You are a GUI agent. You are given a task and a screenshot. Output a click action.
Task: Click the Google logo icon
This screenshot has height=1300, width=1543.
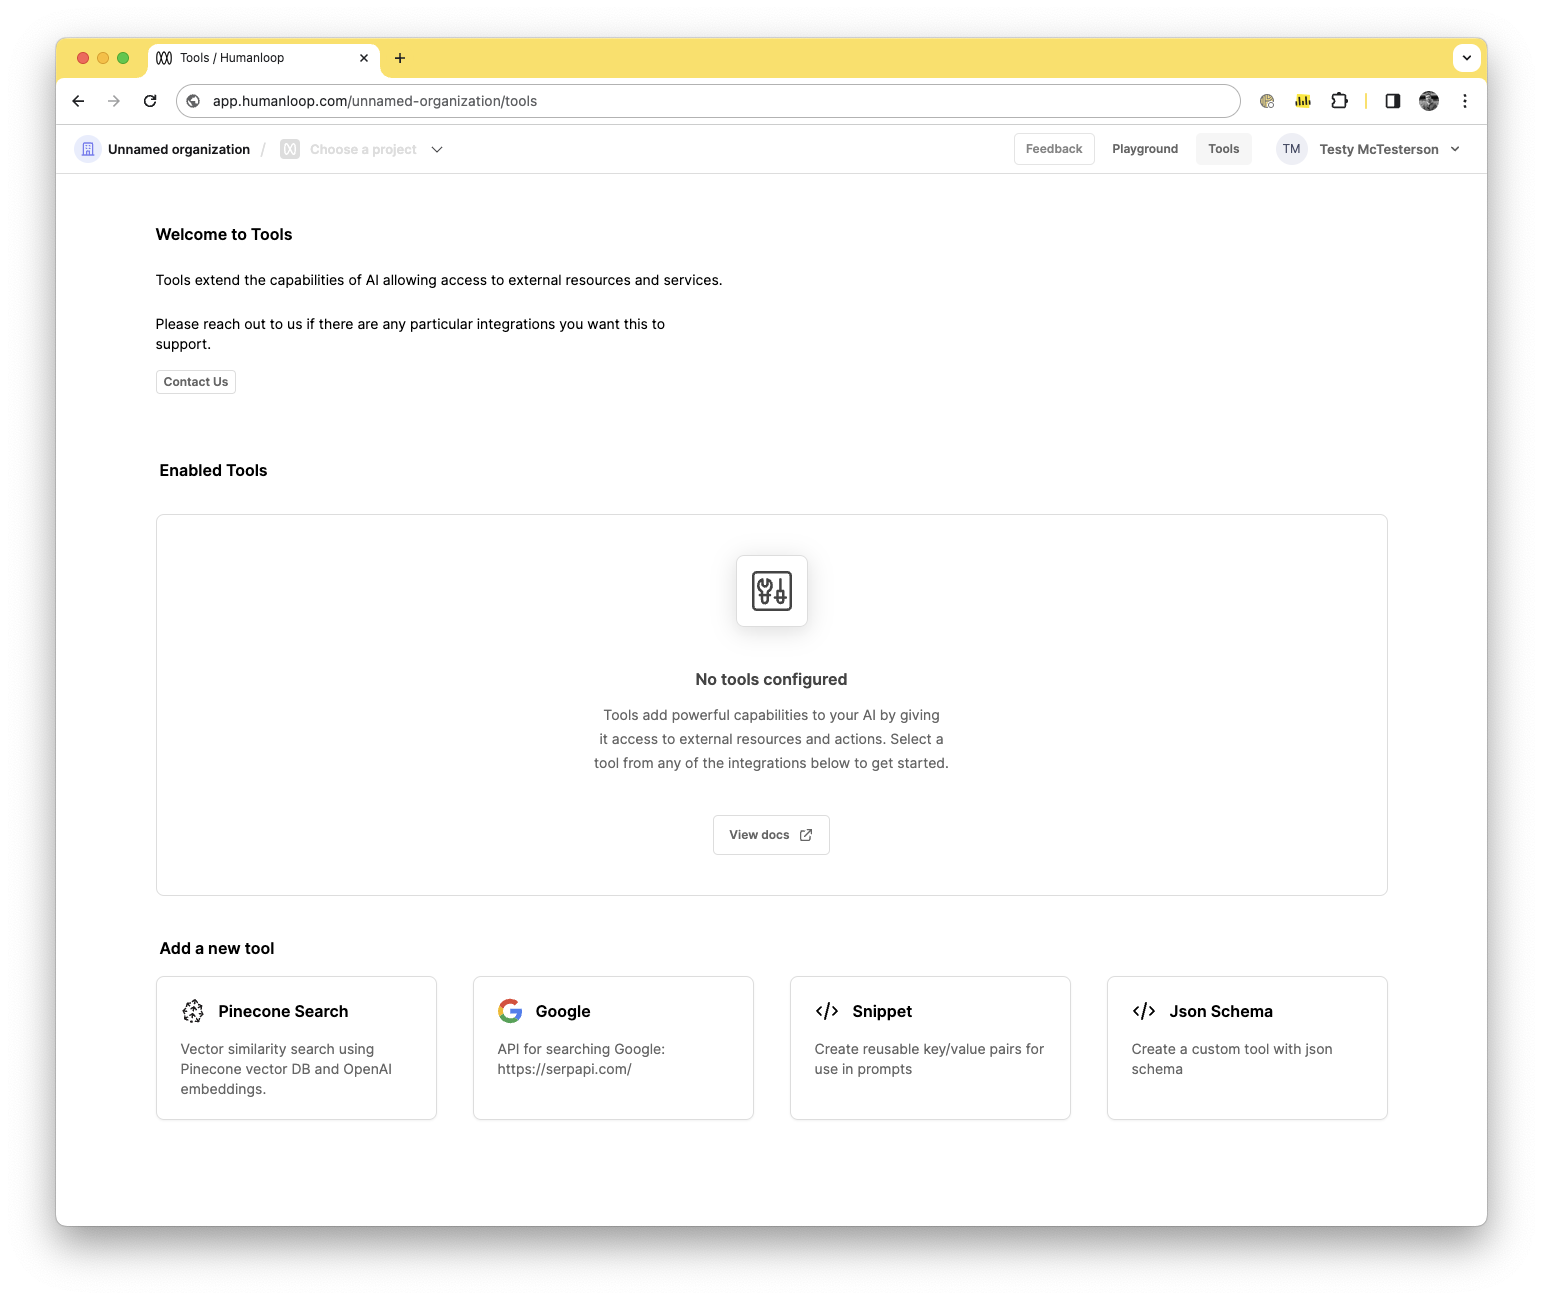coord(510,1011)
